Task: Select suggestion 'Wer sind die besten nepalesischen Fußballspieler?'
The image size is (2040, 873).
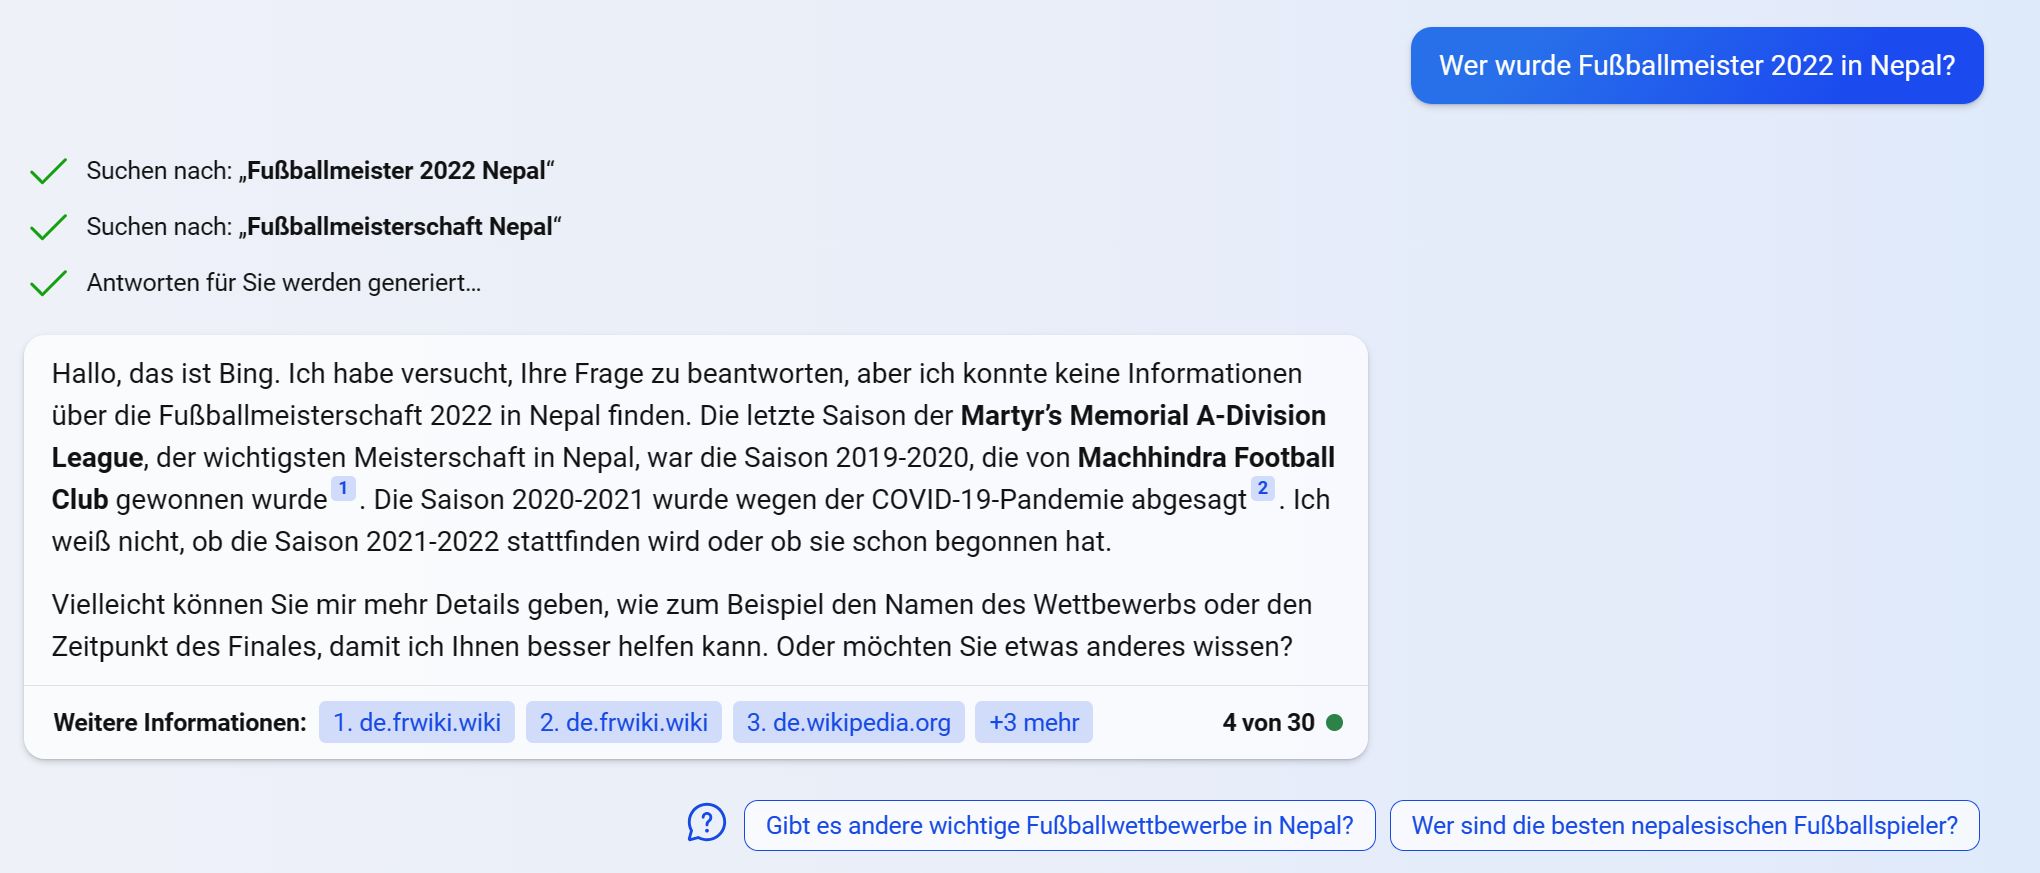Action: [x=1684, y=825]
